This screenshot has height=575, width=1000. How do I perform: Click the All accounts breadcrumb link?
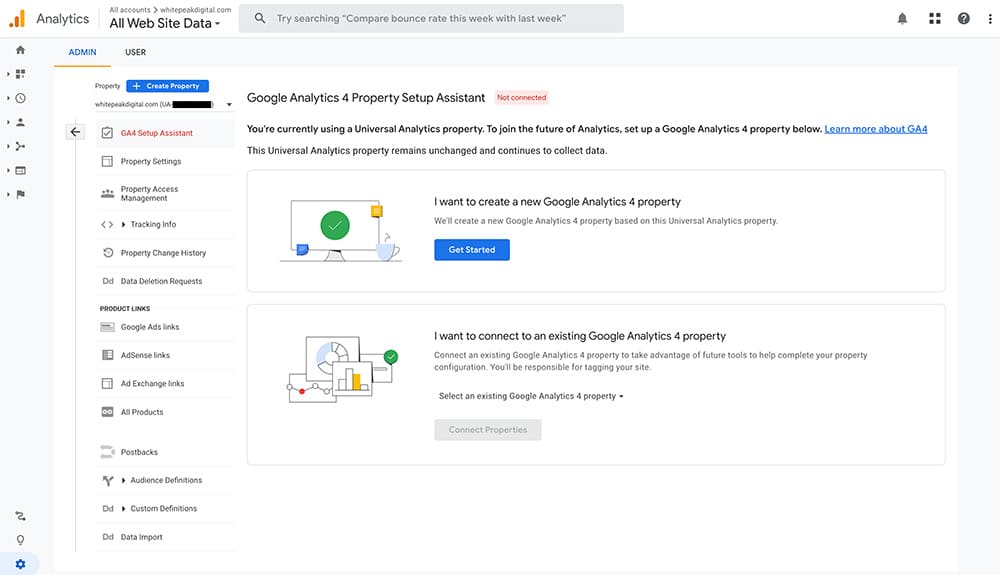tap(129, 10)
